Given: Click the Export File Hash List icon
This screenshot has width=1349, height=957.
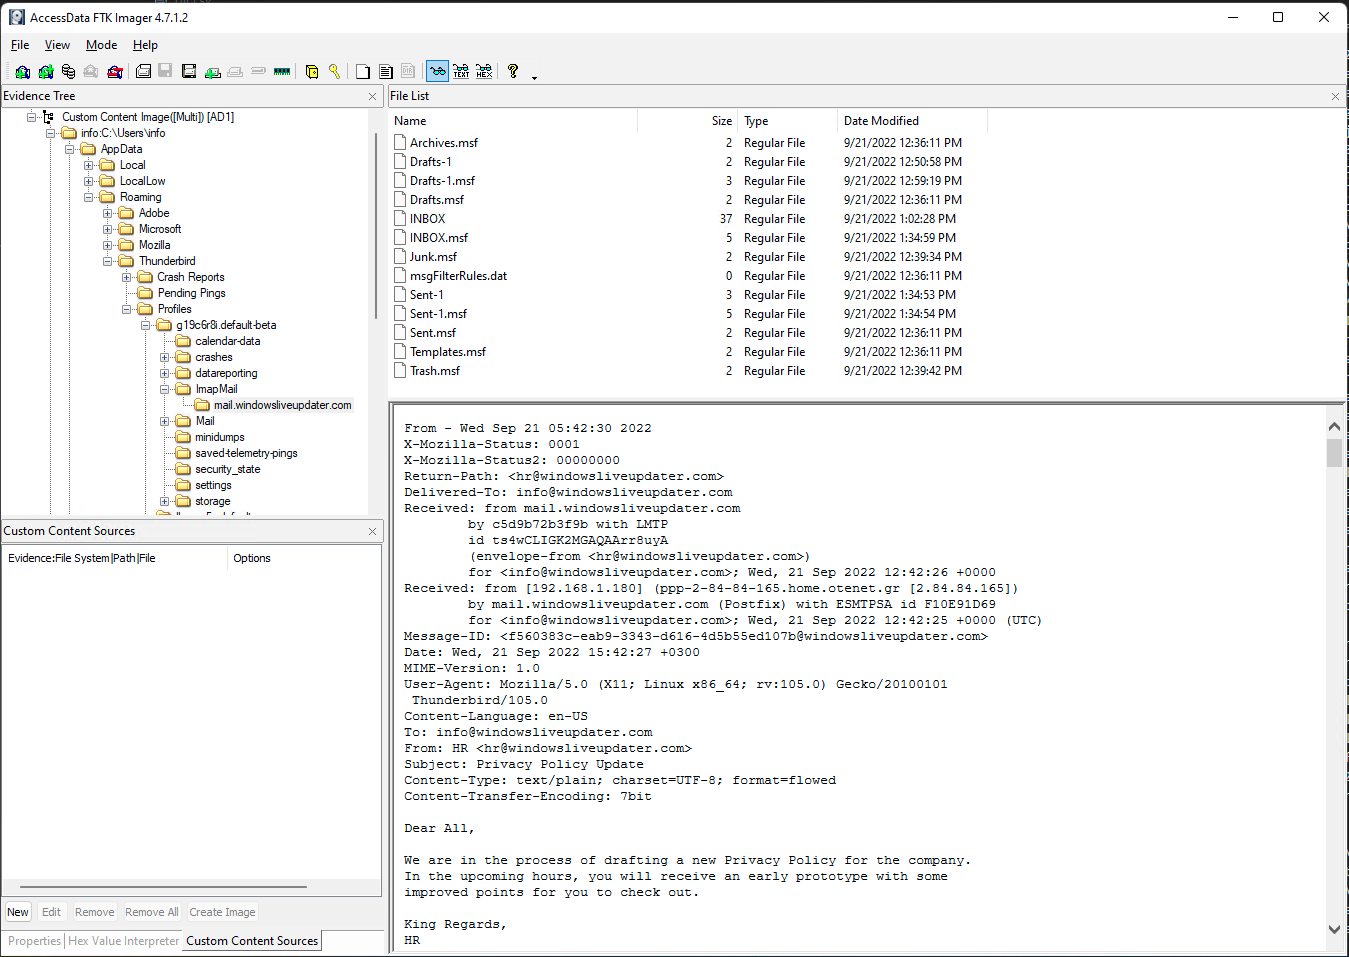Looking at the screenshot, I should click(x=386, y=71).
